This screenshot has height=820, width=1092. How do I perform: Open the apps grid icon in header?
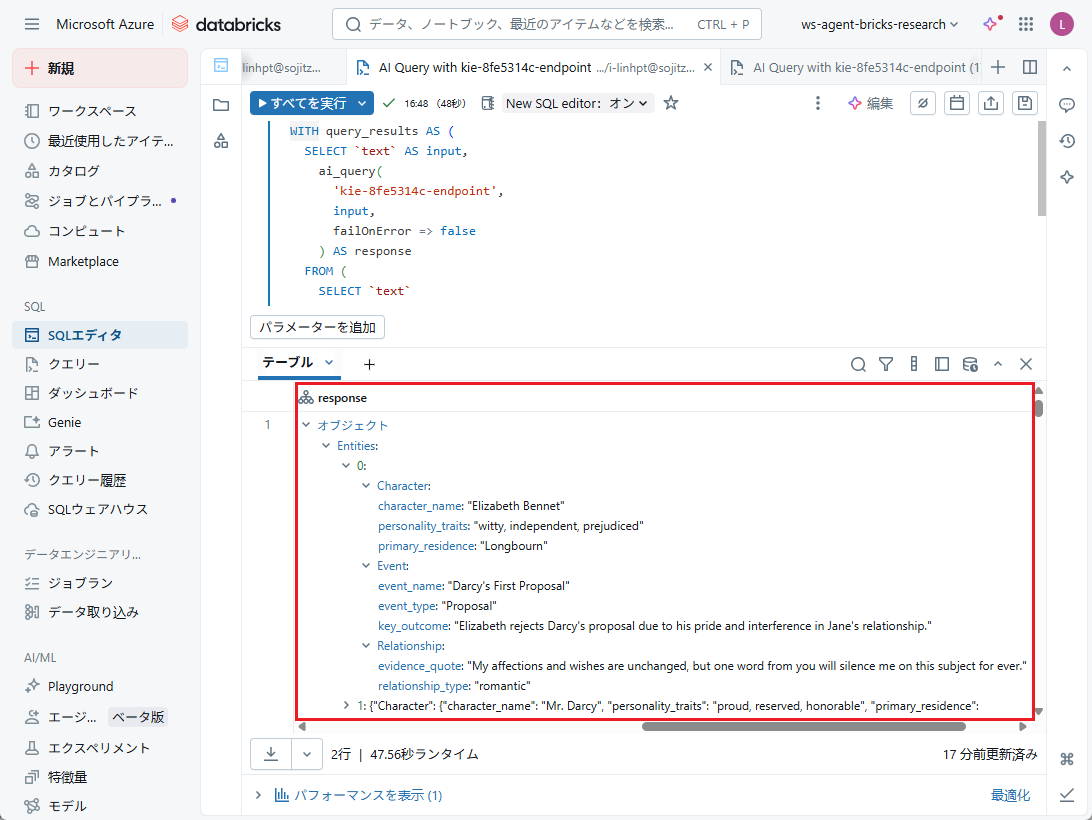1026,24
